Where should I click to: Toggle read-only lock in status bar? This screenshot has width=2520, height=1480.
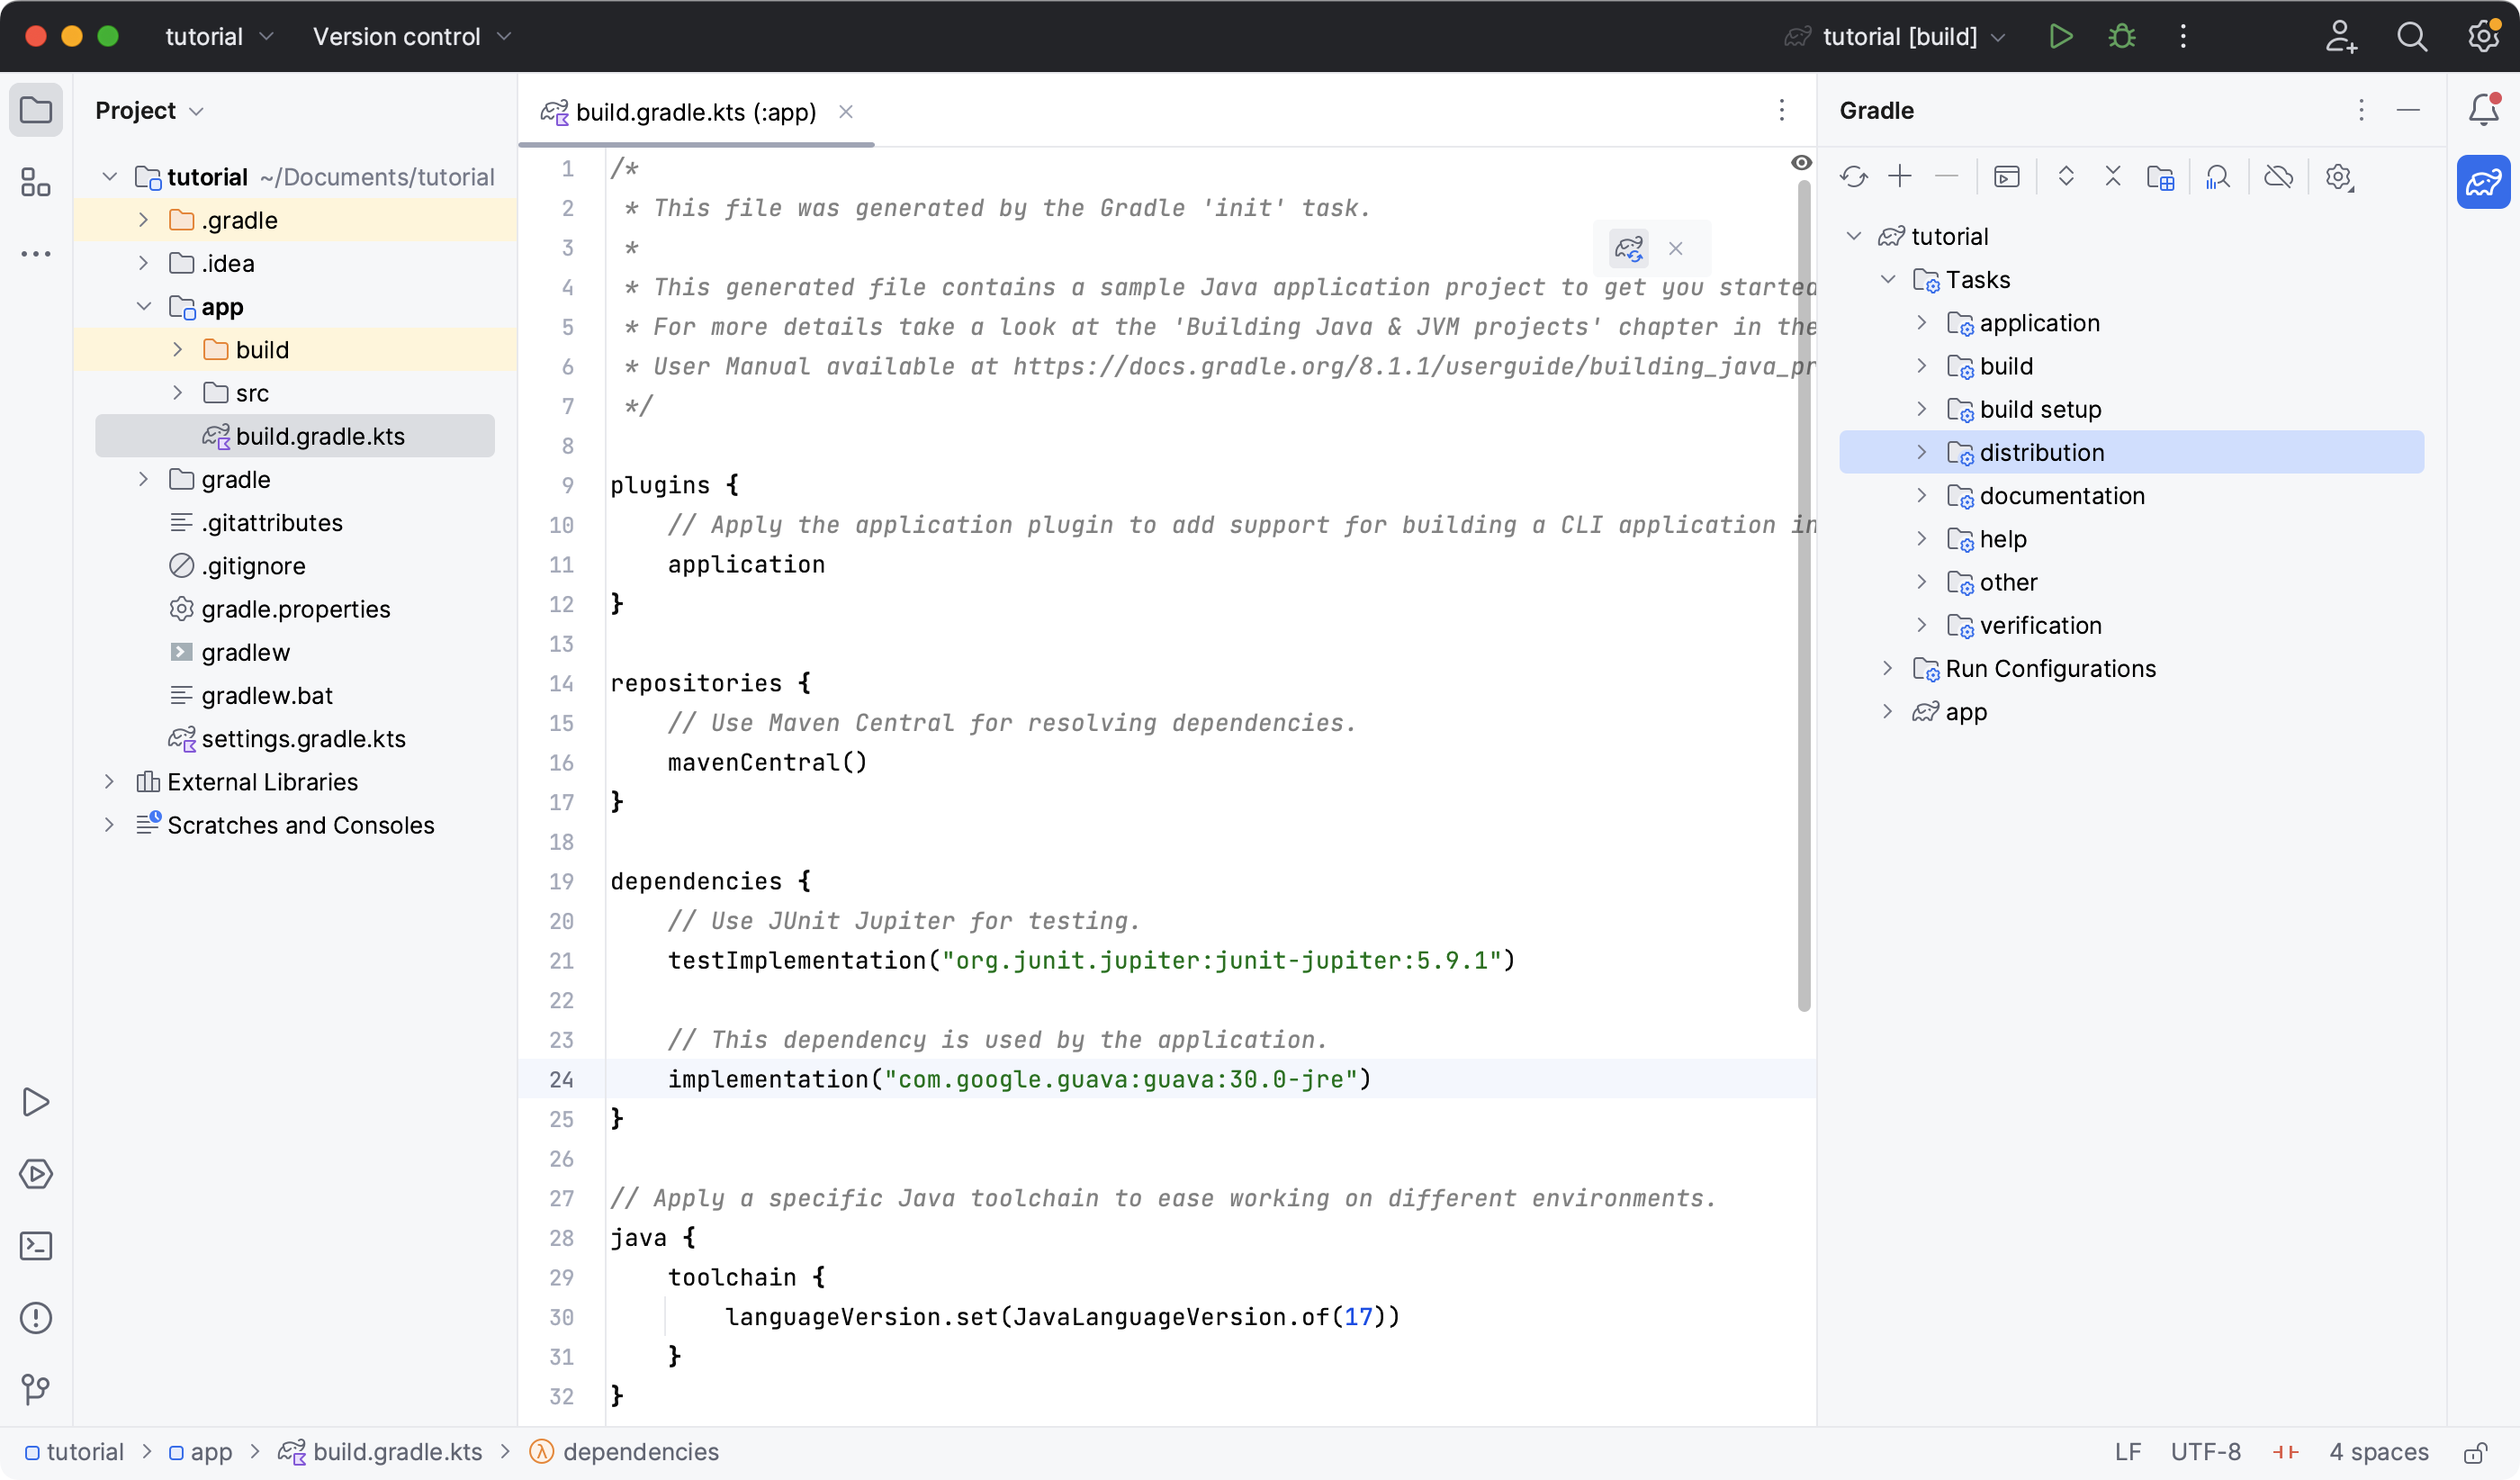pyautogui.click(x=2475, y=1452)
